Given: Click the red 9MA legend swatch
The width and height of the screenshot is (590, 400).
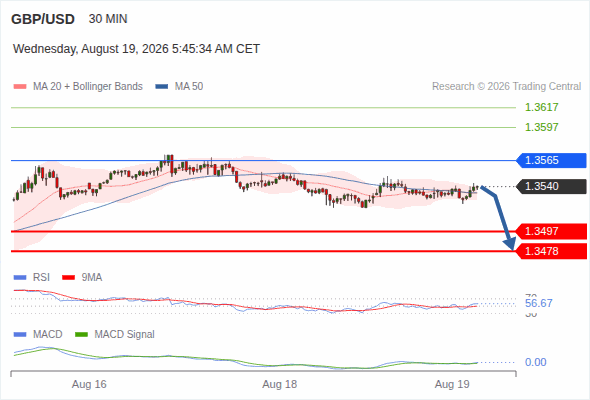Looking at the screenshot, I should (x=68, y=278).
